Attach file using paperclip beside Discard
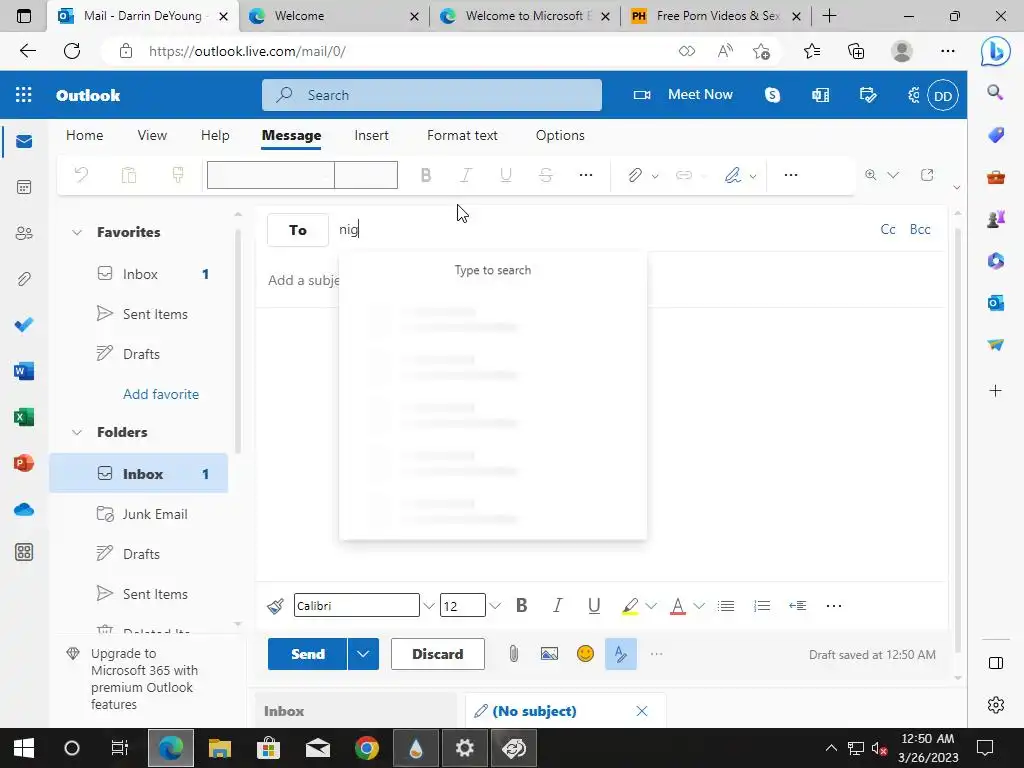 [514, 654]
